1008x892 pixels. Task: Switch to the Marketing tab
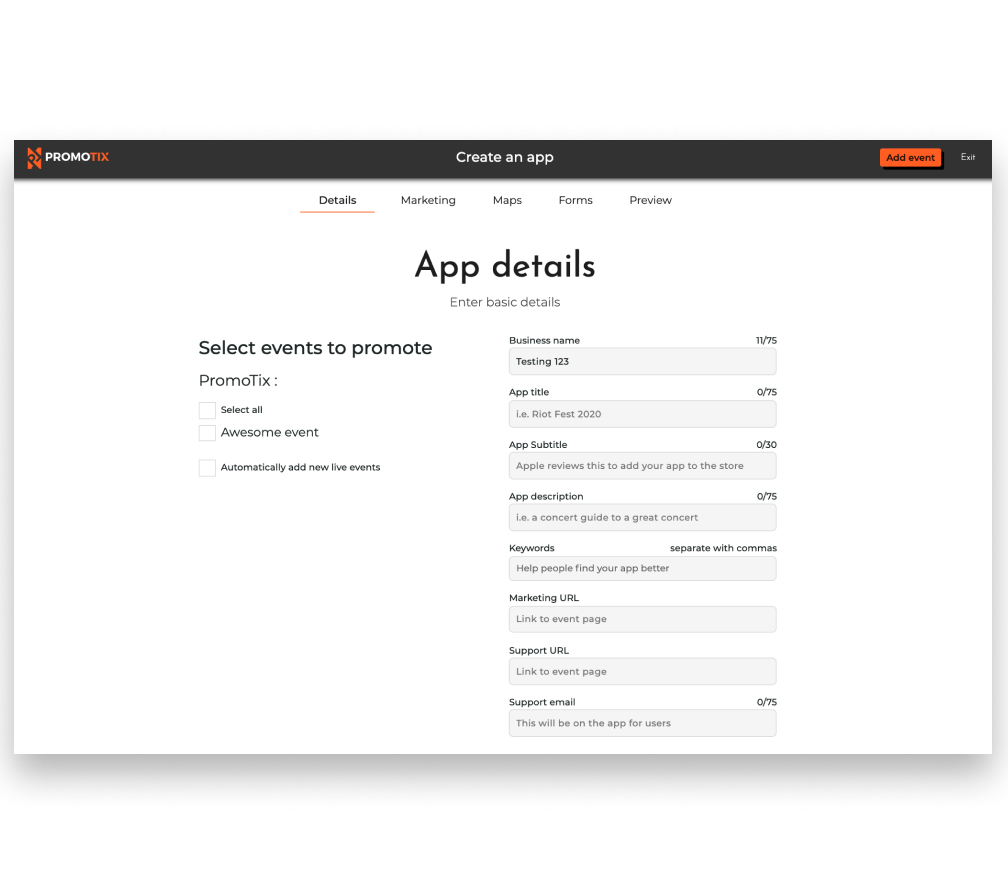[x=428, y=200]
